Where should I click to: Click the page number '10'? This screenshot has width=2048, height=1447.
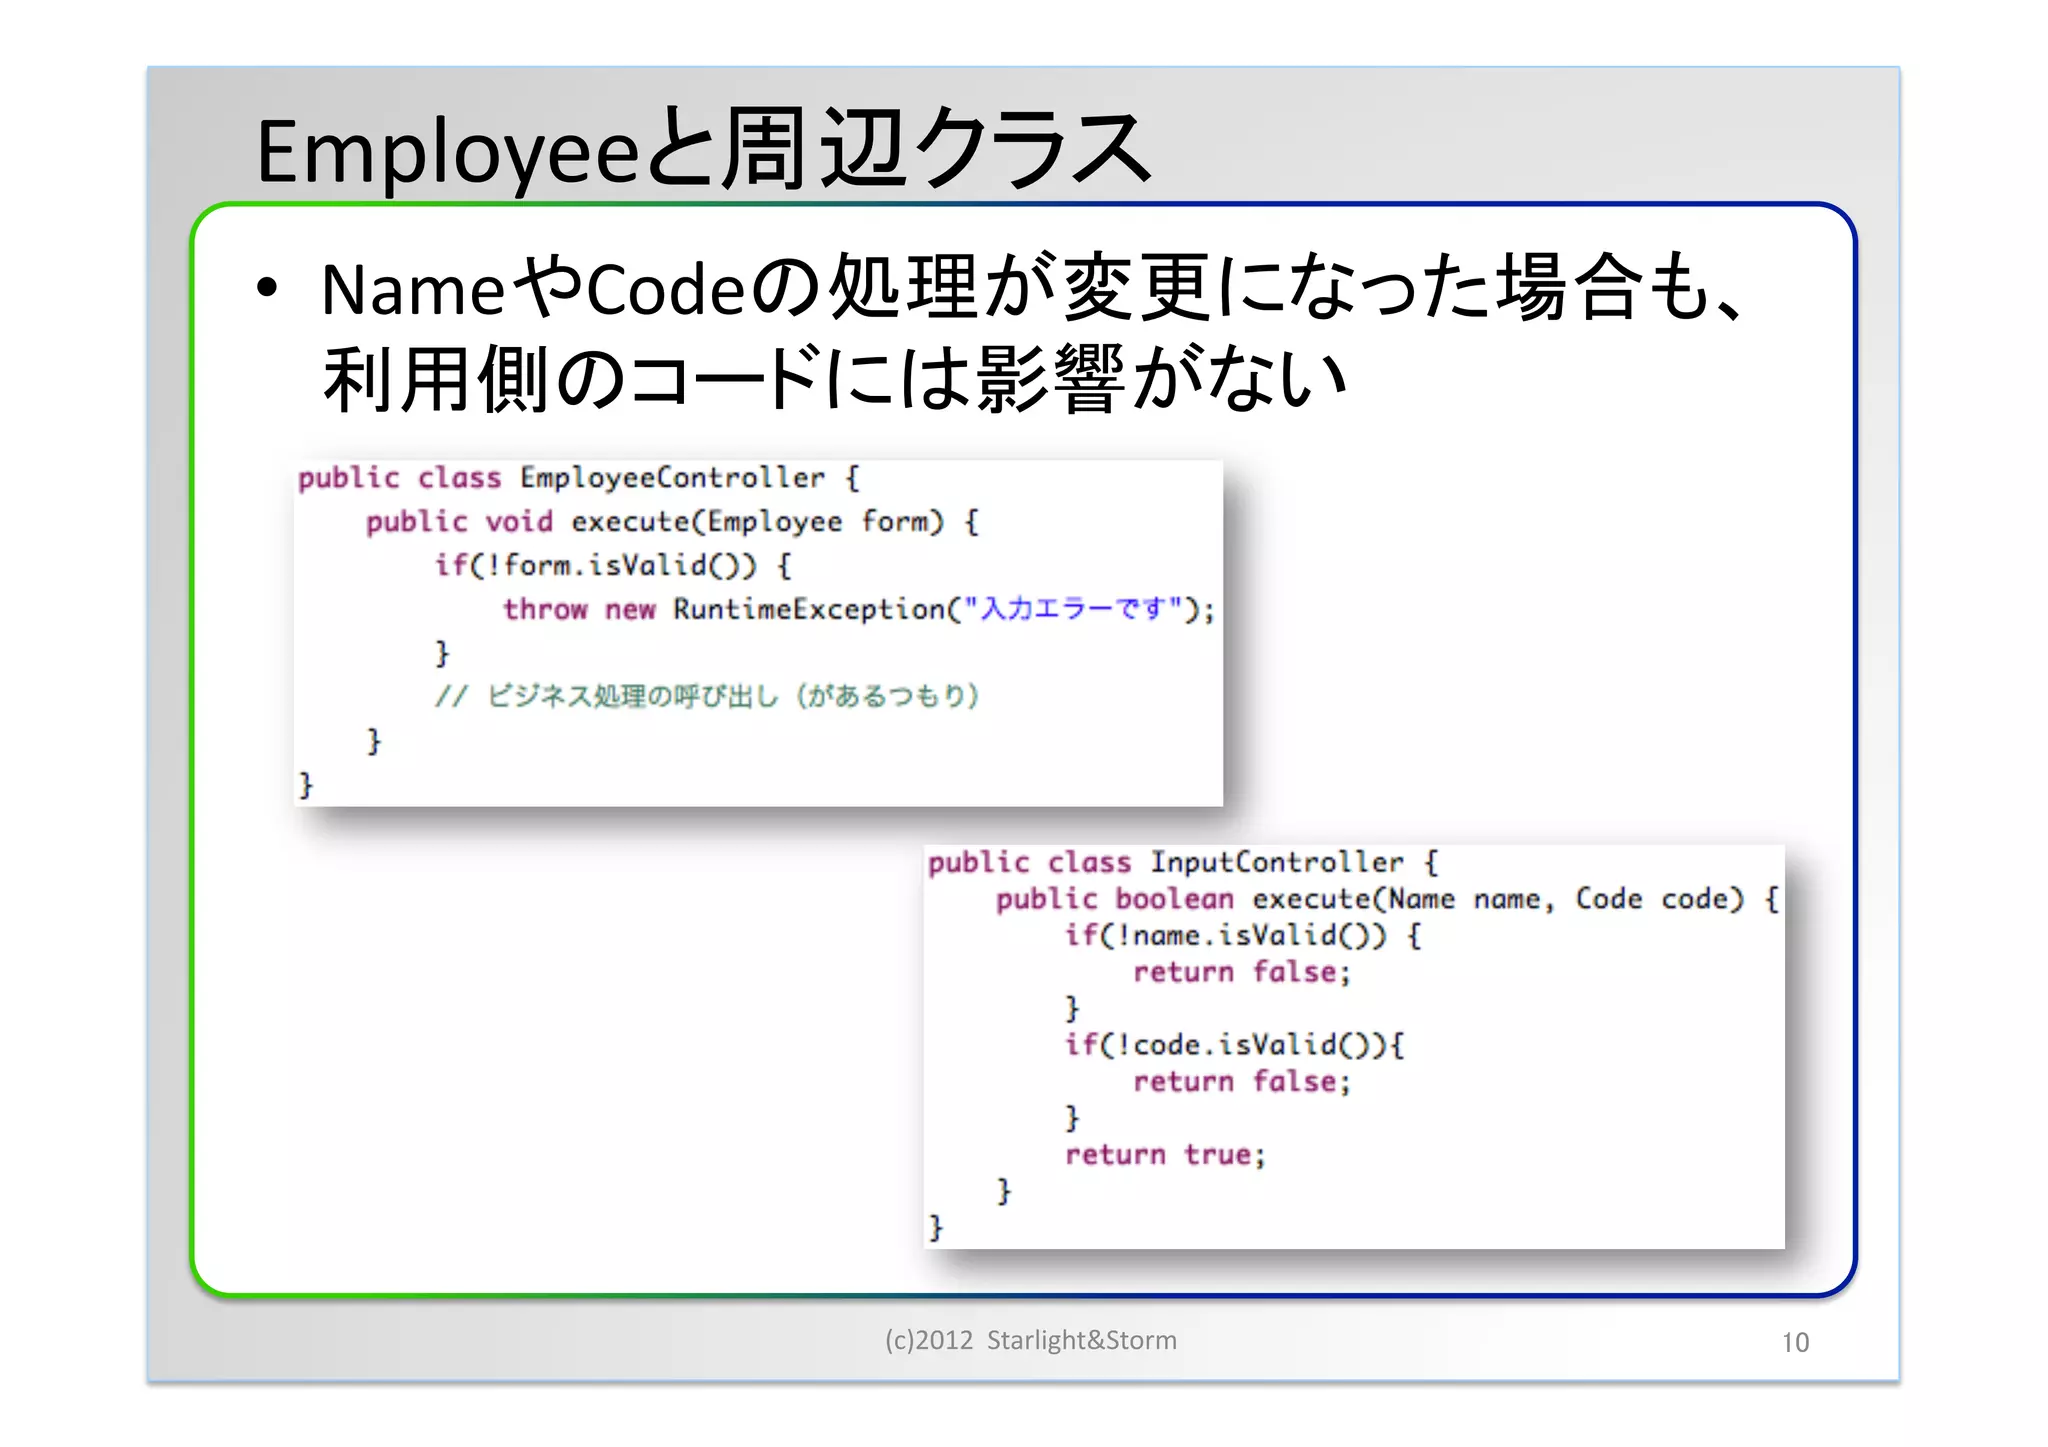(1795, 1342)
